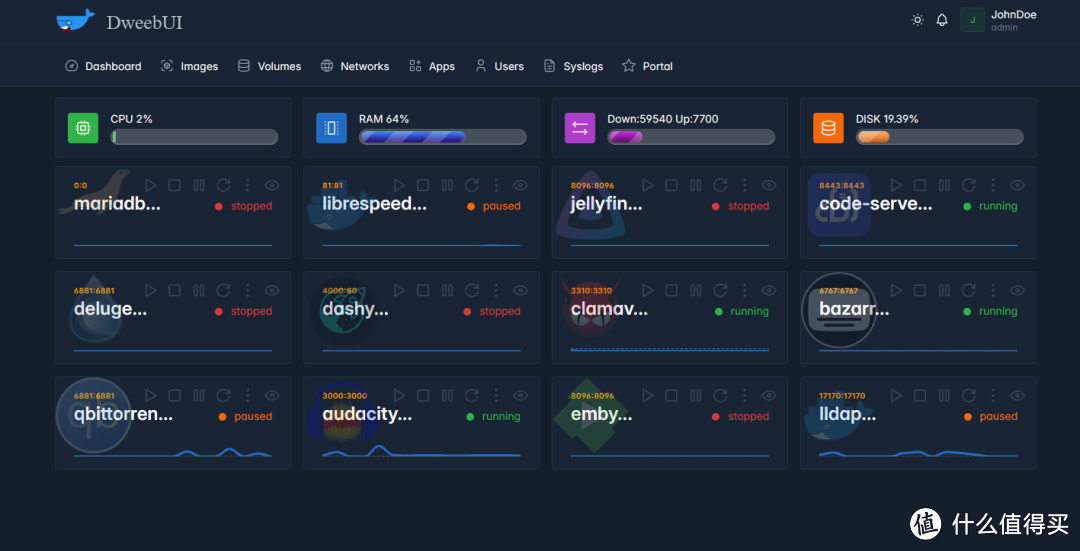Open the Syslogs link
This screenshot has height=551, width=1080.
point(573,66)
